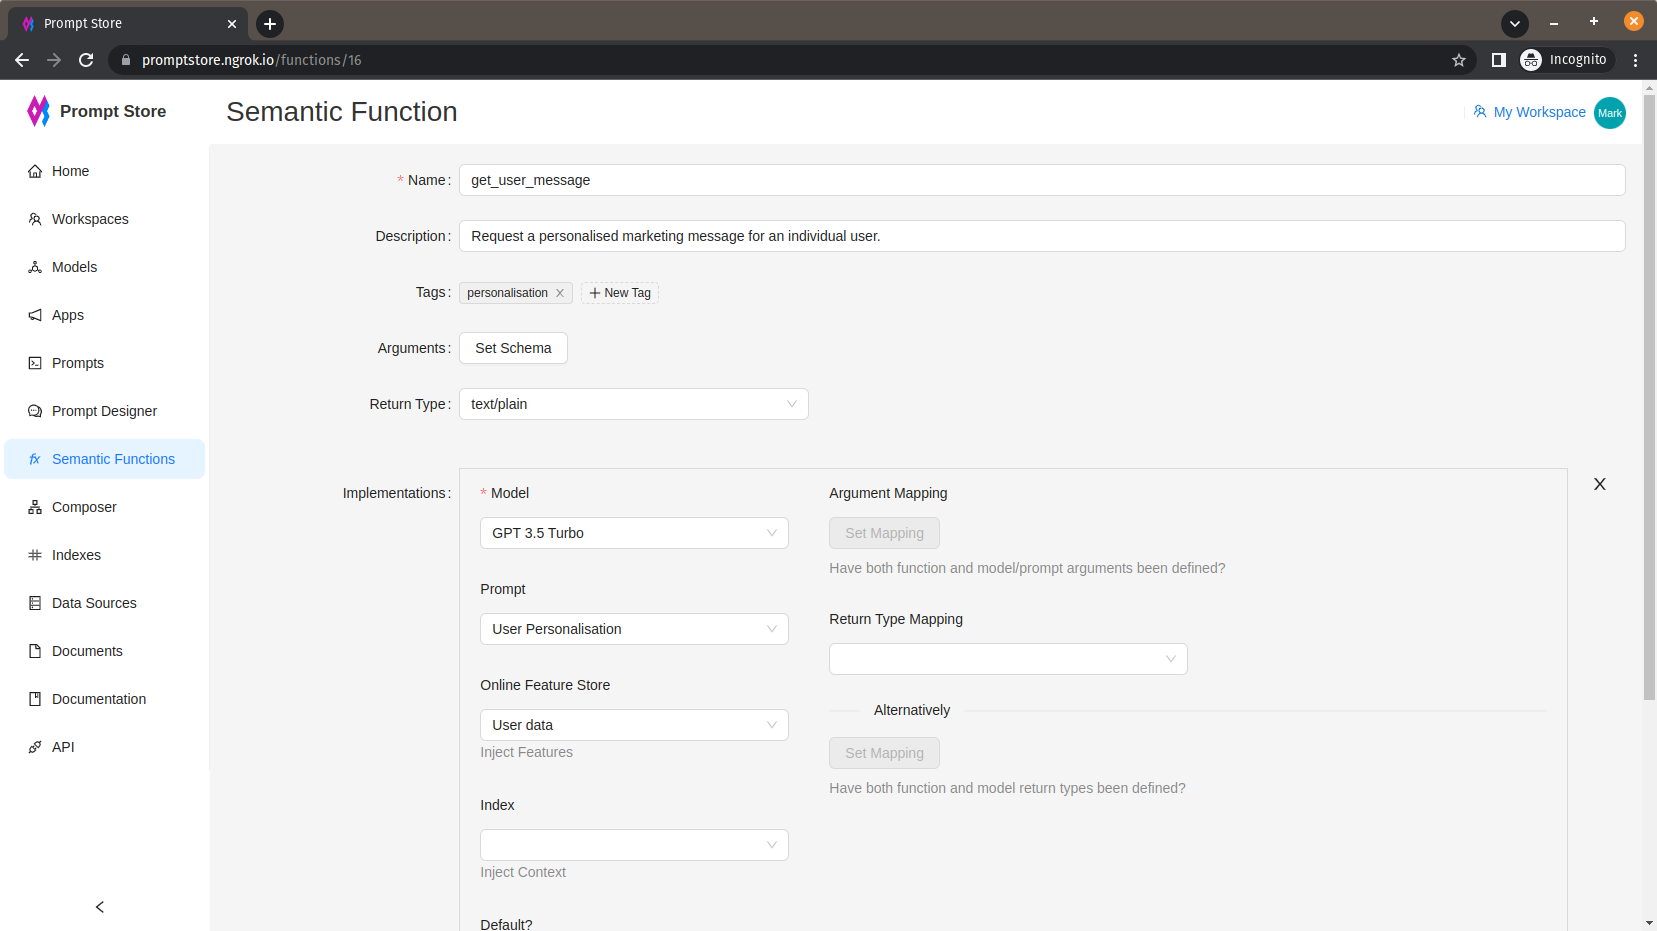The width and height of the screenshot is (1657, 931).
Task: Open Data Sources in the sidebar
Action: pos(105,603)
